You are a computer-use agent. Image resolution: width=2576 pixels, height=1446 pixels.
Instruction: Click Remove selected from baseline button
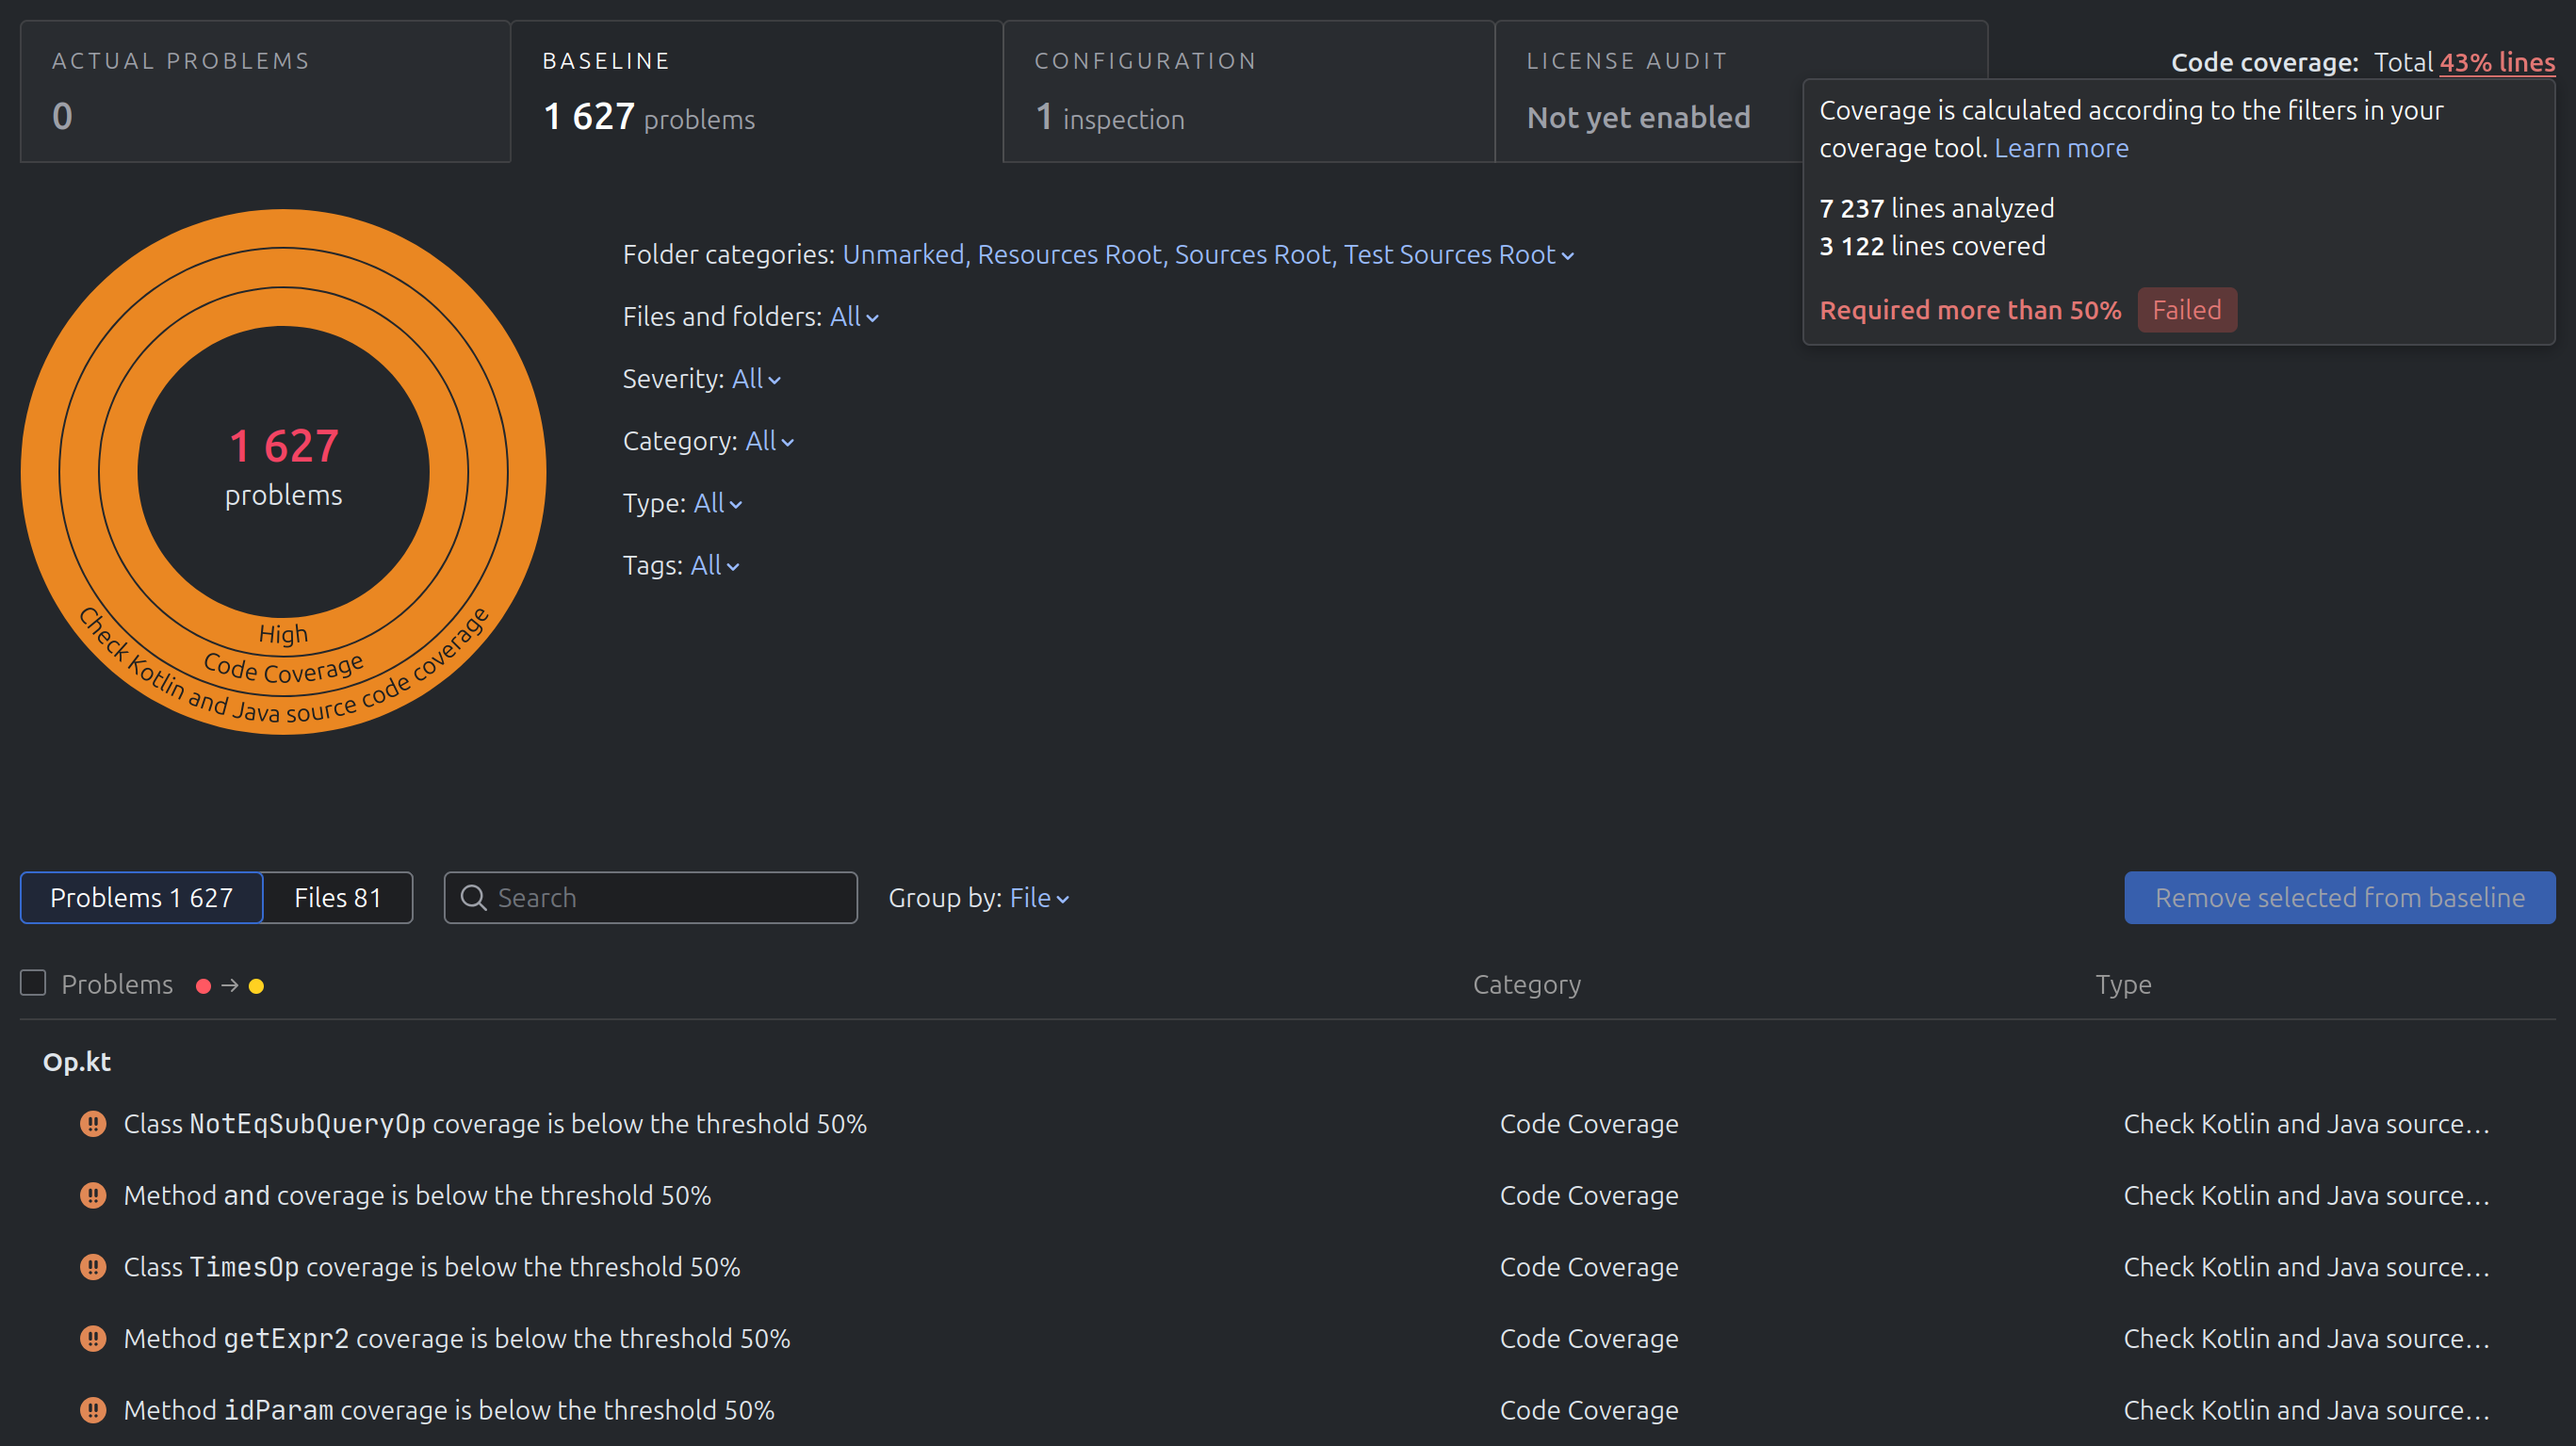tap(2340, 898)
